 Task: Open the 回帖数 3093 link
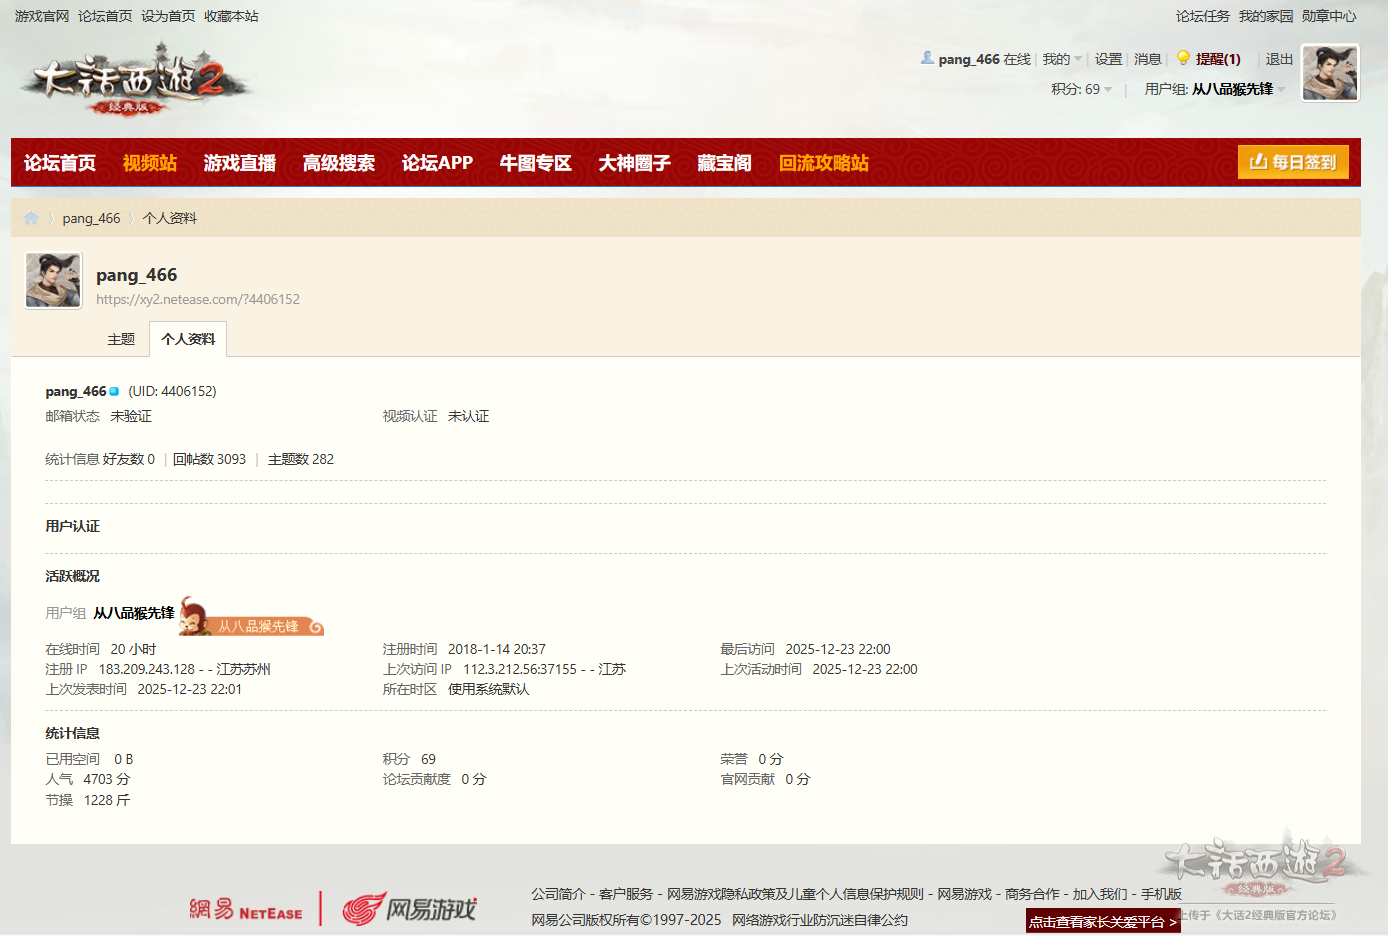(209, 460)
